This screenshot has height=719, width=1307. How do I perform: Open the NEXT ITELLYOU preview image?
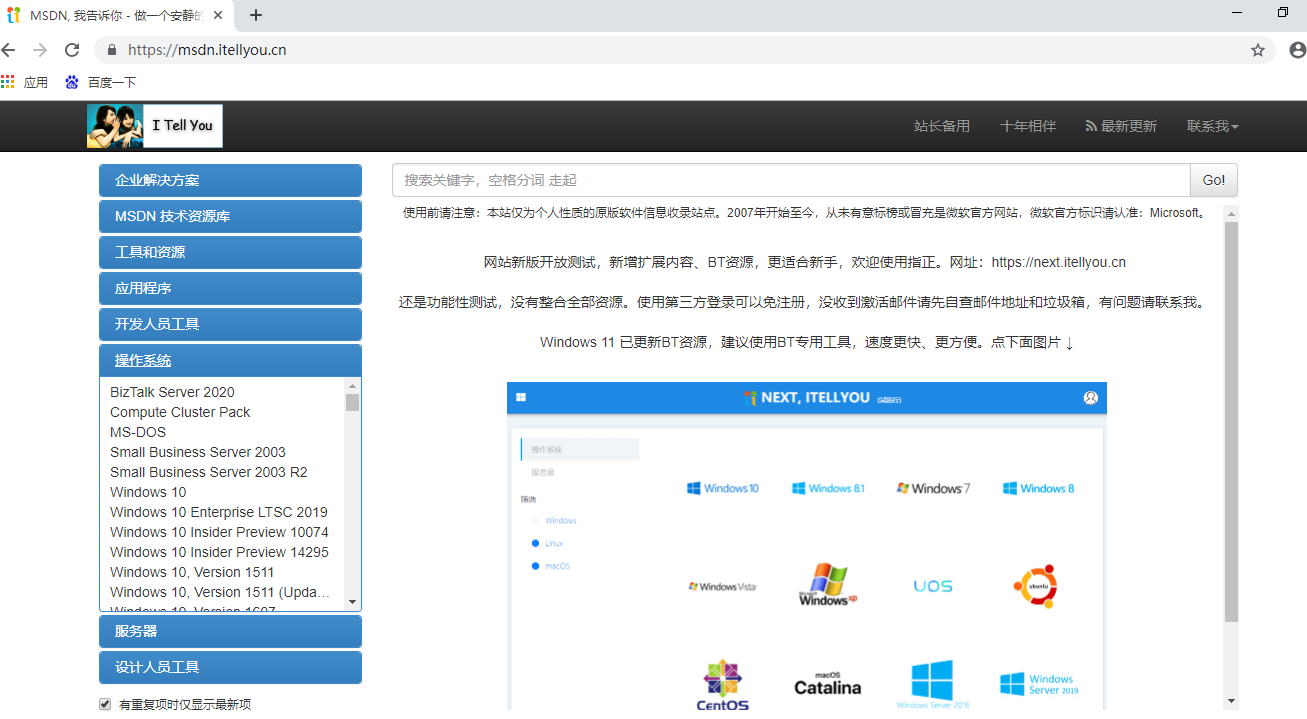coord(806,545)
